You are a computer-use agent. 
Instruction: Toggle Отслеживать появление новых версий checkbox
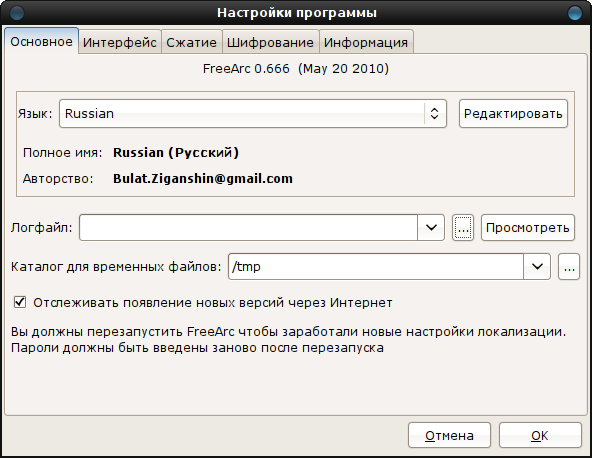pos(20,302)
